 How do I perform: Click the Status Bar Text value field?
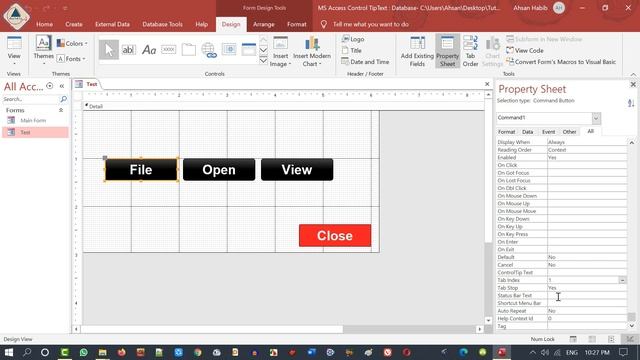point(587,296)
